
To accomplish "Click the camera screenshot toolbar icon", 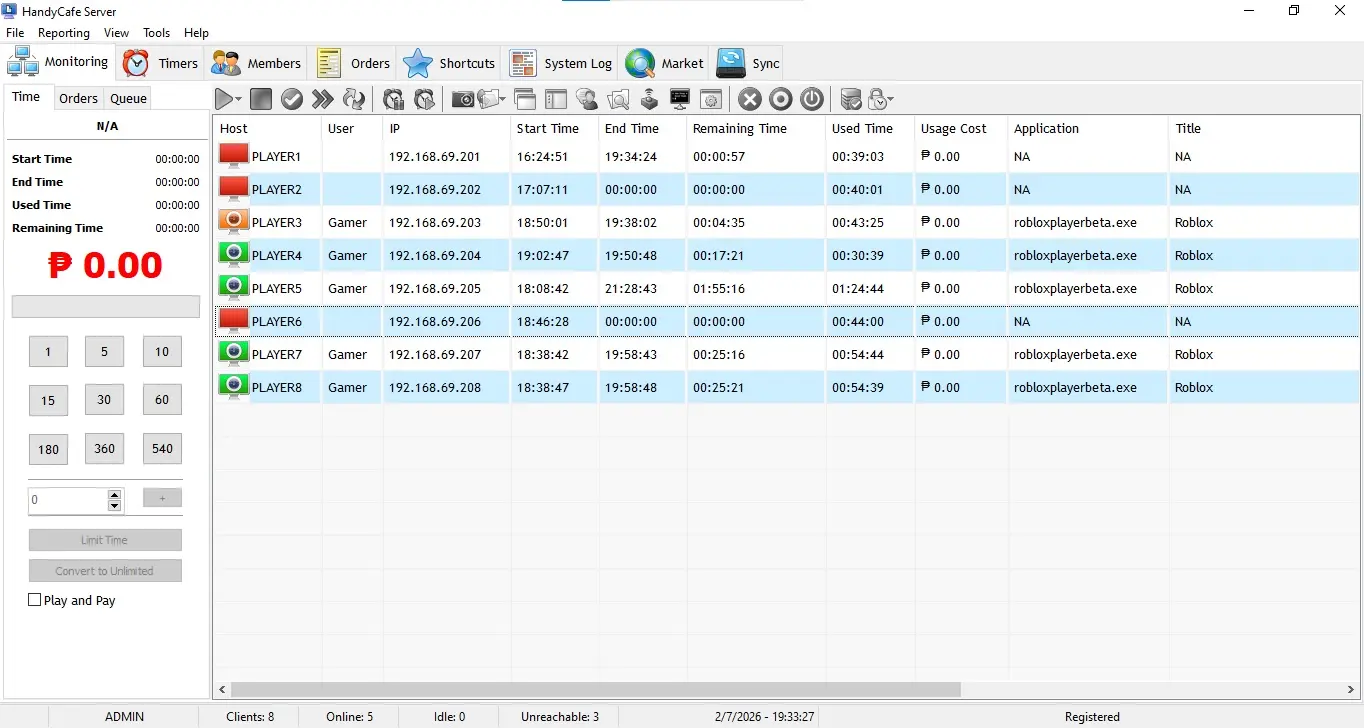I will pos(463,99).
